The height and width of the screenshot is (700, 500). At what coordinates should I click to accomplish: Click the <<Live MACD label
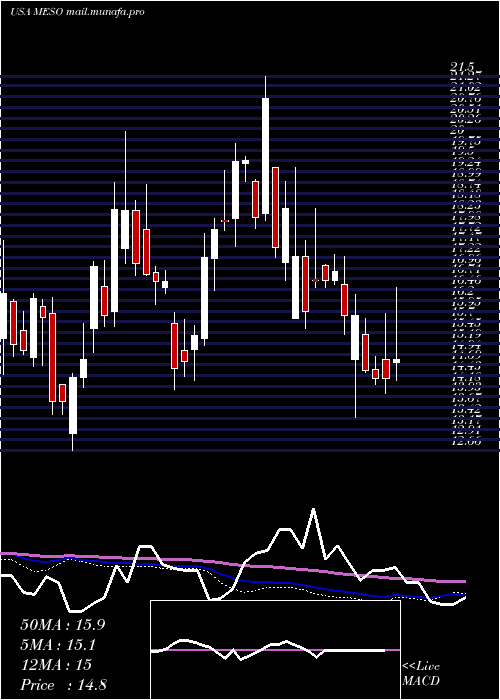pyautogui.click(x=421, y=674)
